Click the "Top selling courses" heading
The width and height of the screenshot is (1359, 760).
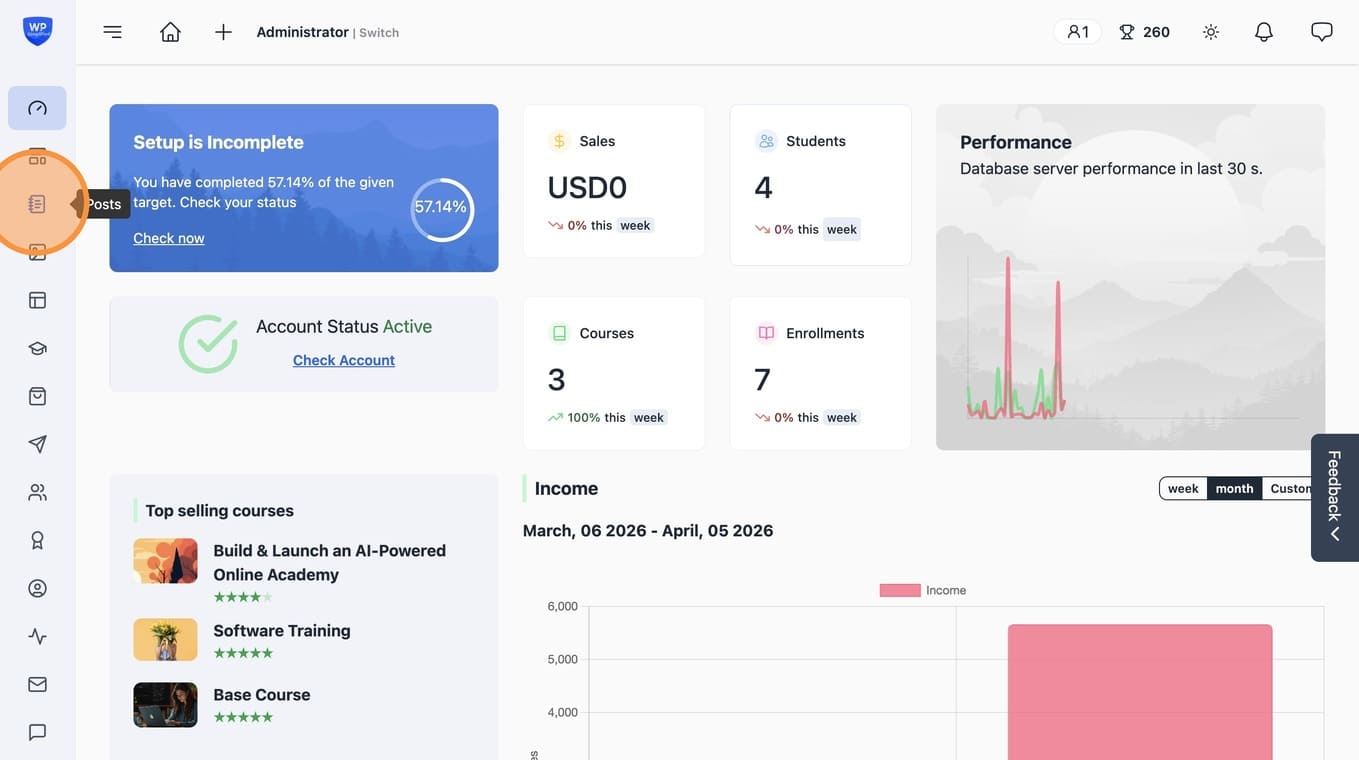click(220, 510)
